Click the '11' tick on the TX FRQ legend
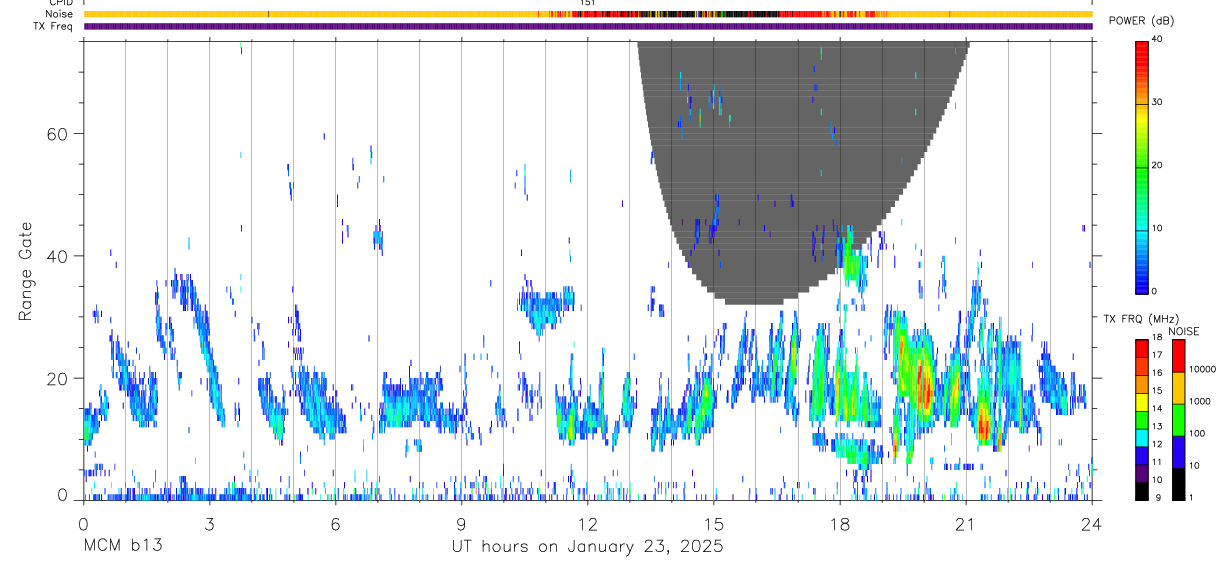1228x567 pixels. [1158, 461]
